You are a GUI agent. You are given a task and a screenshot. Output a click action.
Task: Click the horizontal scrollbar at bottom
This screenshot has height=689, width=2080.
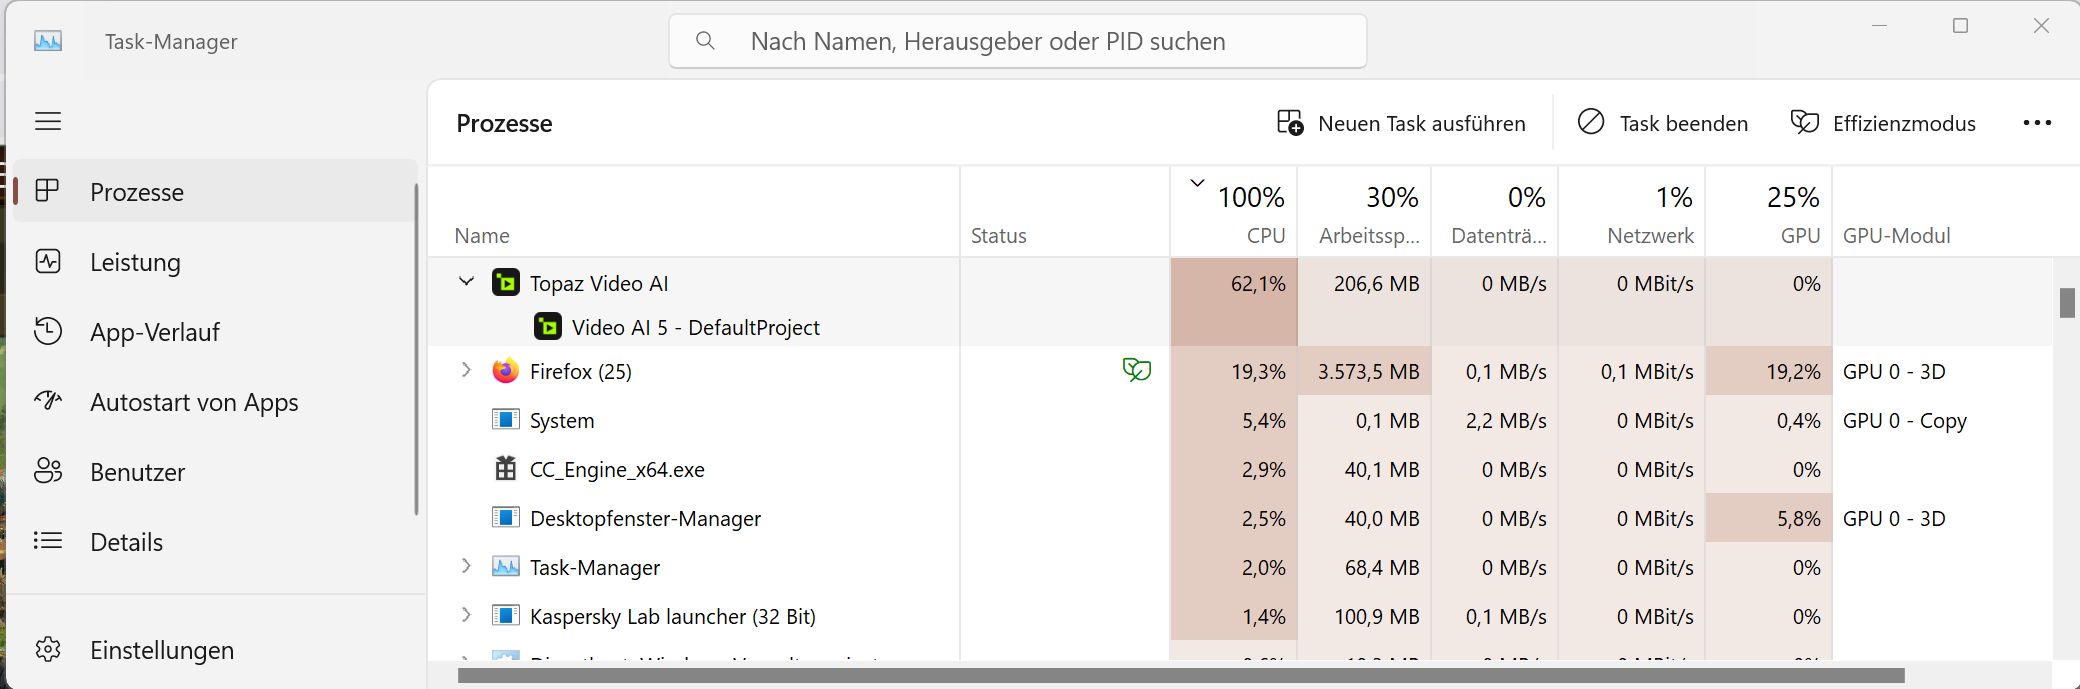coord(1180,675)
